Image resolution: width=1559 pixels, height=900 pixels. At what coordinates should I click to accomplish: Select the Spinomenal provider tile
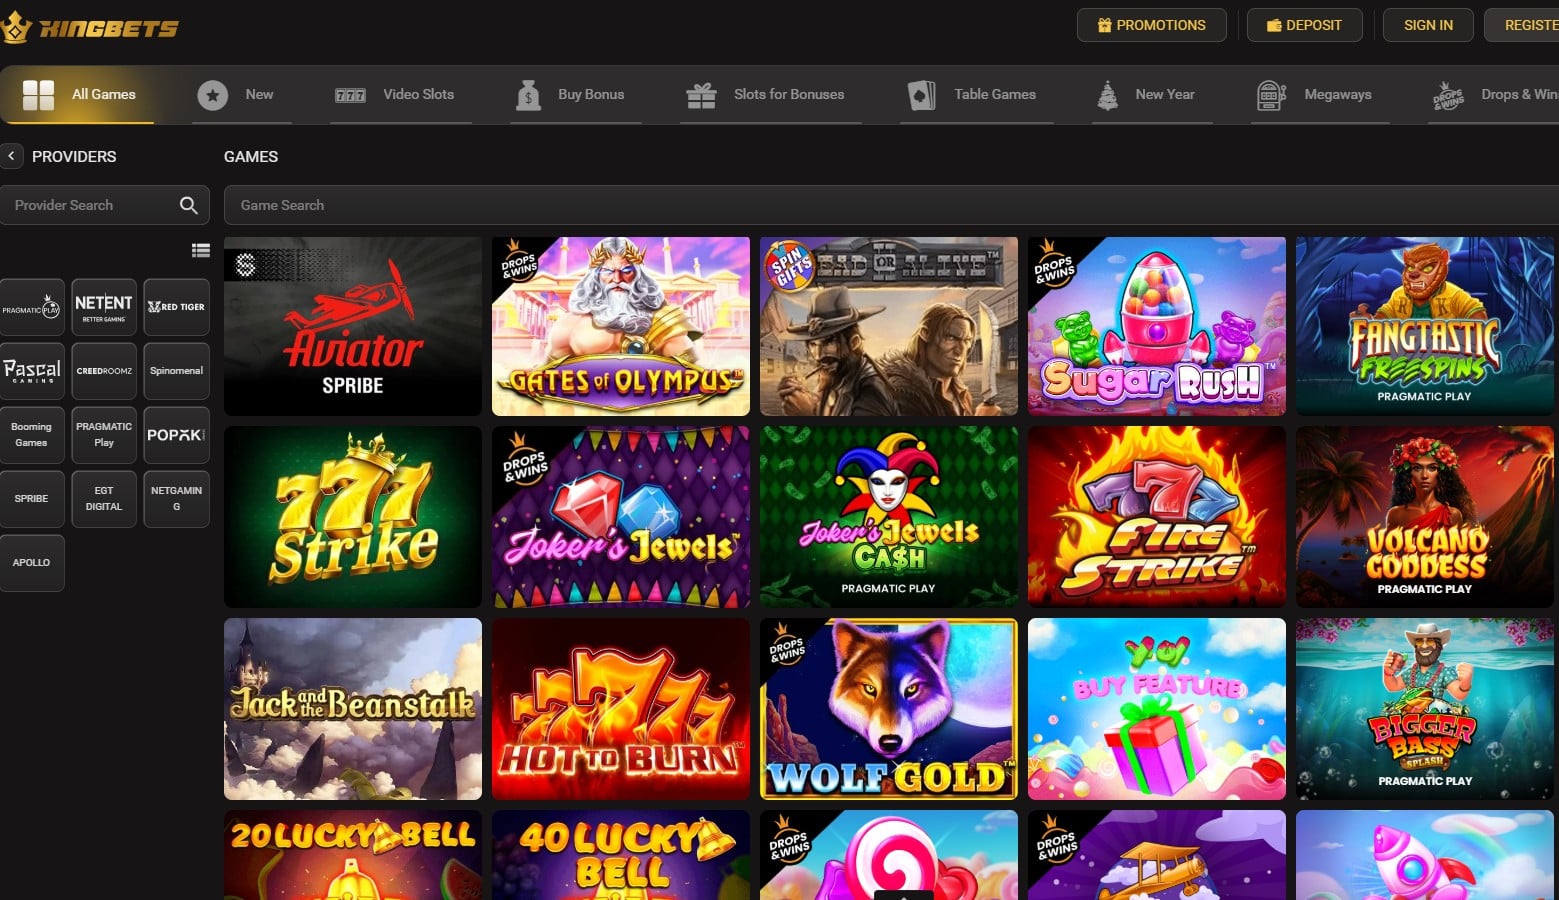(x=176, y=371)
